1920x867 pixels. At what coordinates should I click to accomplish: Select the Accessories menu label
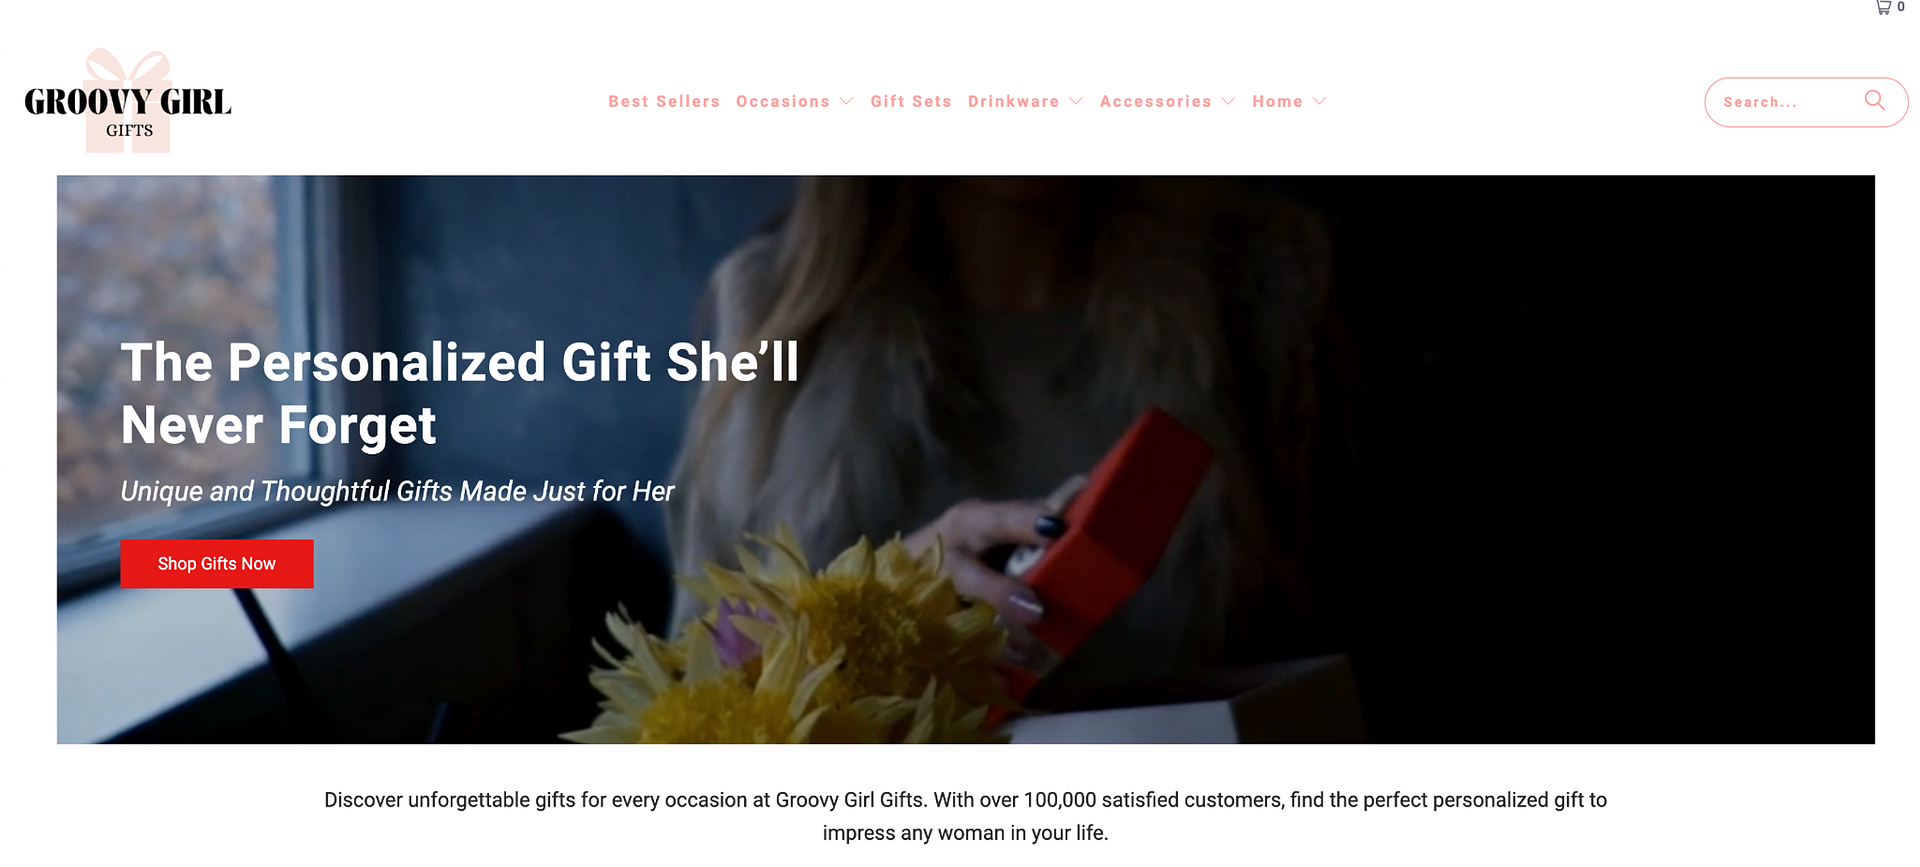(x=1155, y=102)
